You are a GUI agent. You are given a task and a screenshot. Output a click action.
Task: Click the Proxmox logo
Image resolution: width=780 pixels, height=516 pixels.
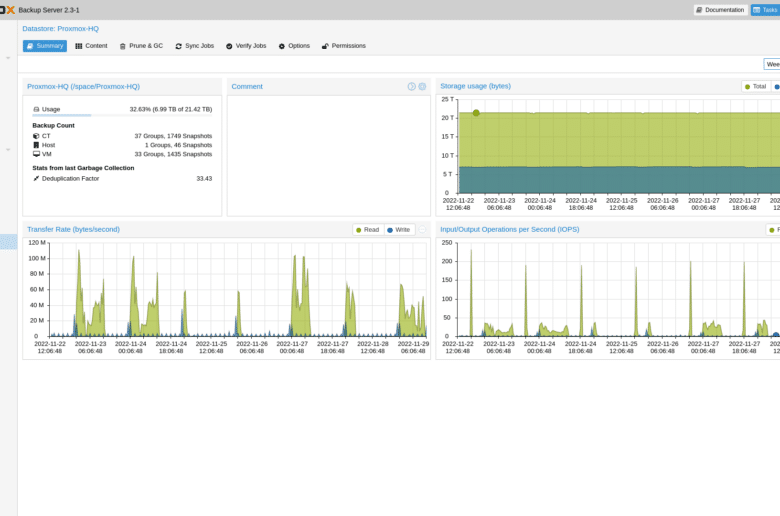coord(7,10)
